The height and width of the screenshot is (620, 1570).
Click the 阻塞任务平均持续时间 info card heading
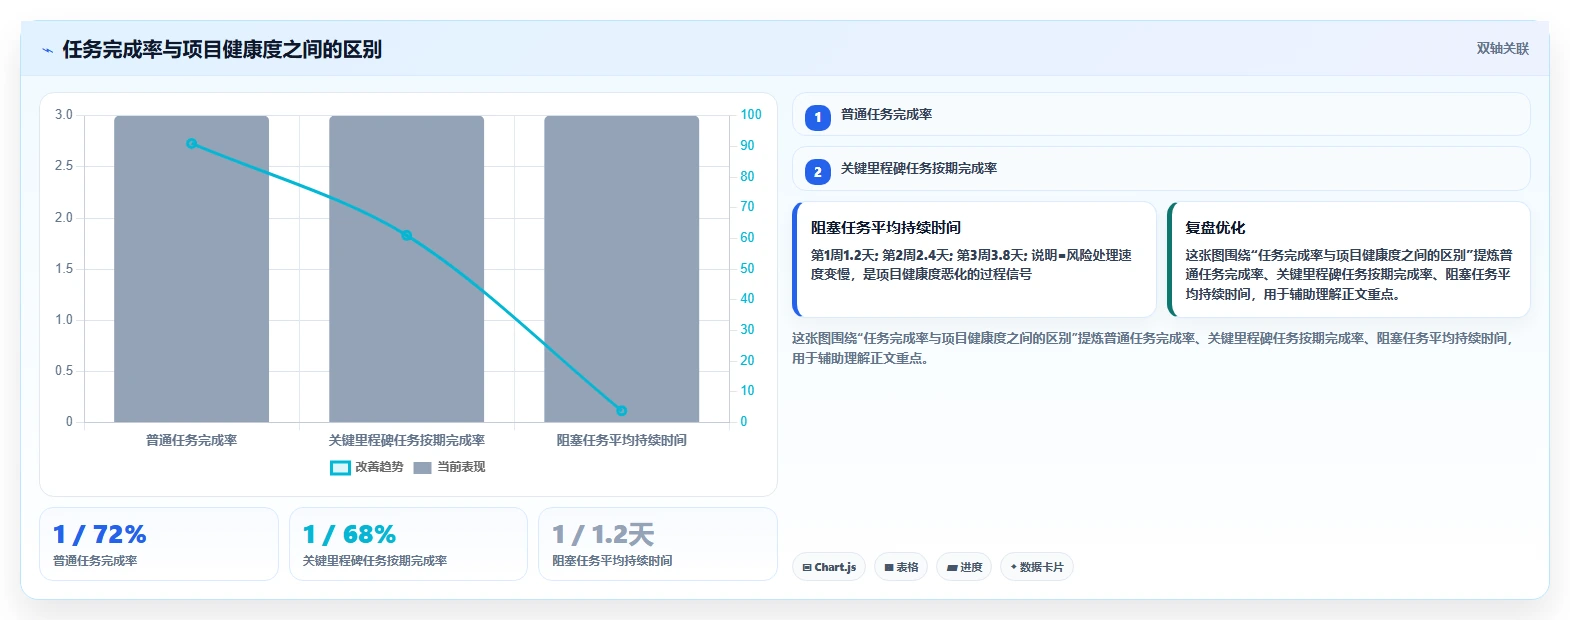click(x=886, y=228)
